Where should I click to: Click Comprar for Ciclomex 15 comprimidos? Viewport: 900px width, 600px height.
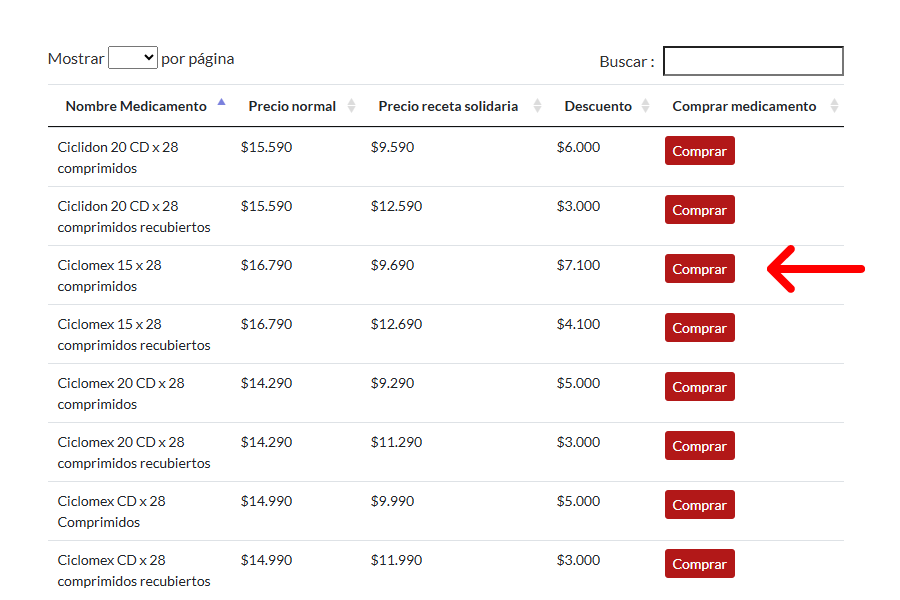(x=700, y=269)
